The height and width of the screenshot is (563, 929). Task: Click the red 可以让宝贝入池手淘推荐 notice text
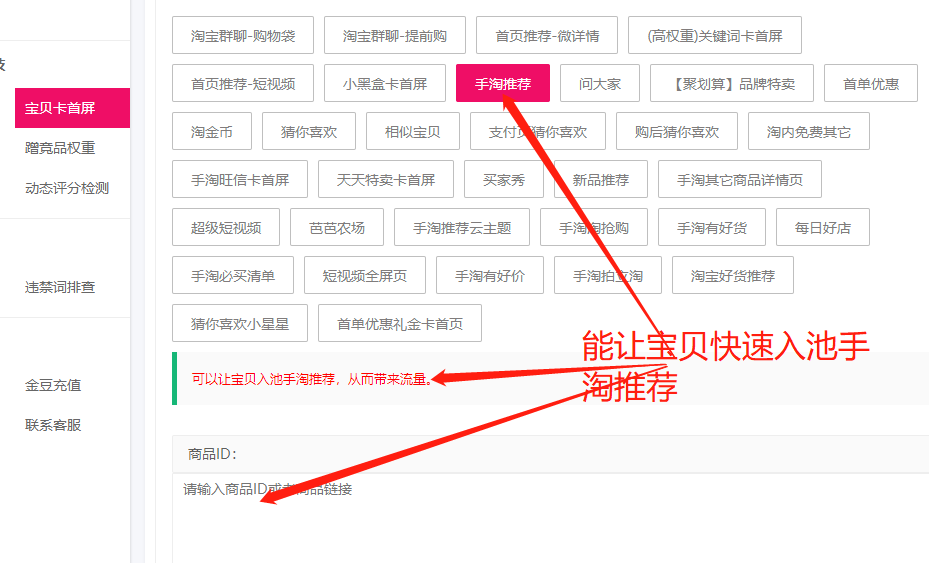point(312,379)
